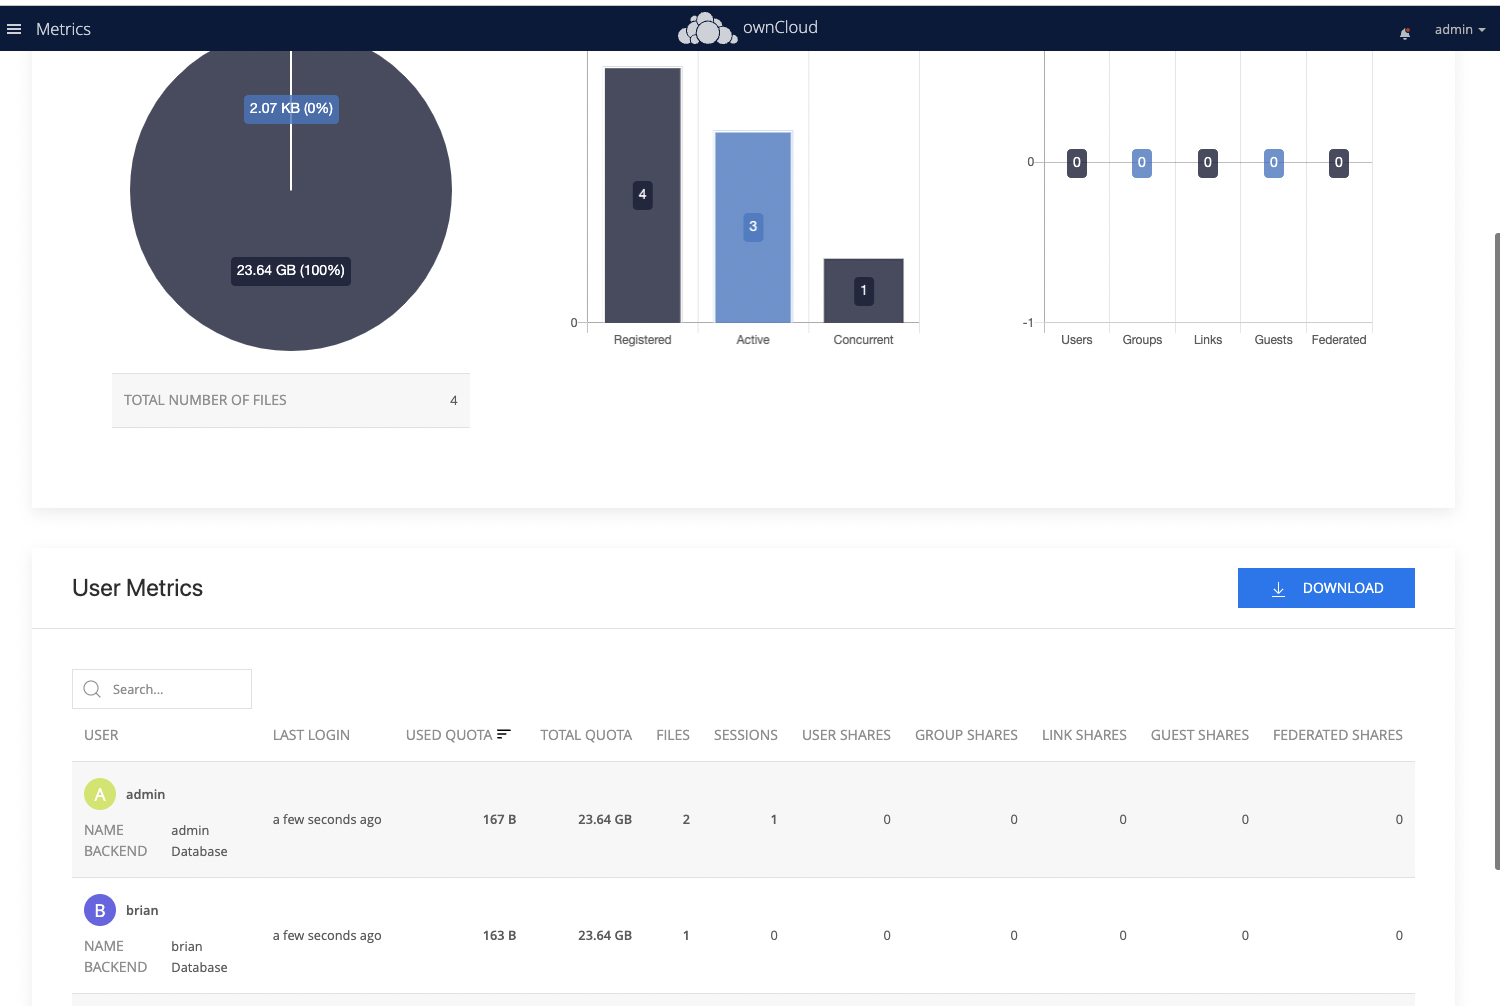Click the Registered users bar
The width and height of the screenshot is (1500, 1006).
(643, 195)
